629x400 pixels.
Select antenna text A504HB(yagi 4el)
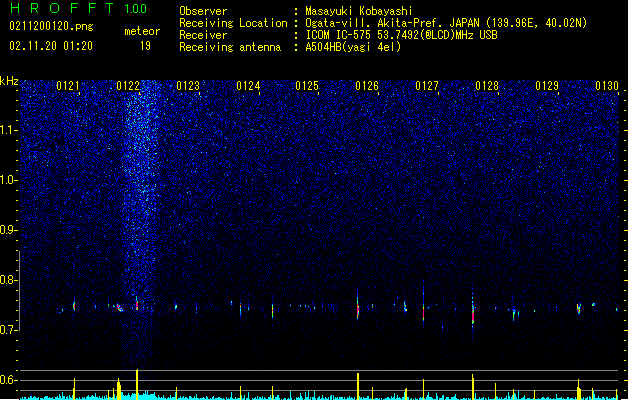[x=353, y=47]
